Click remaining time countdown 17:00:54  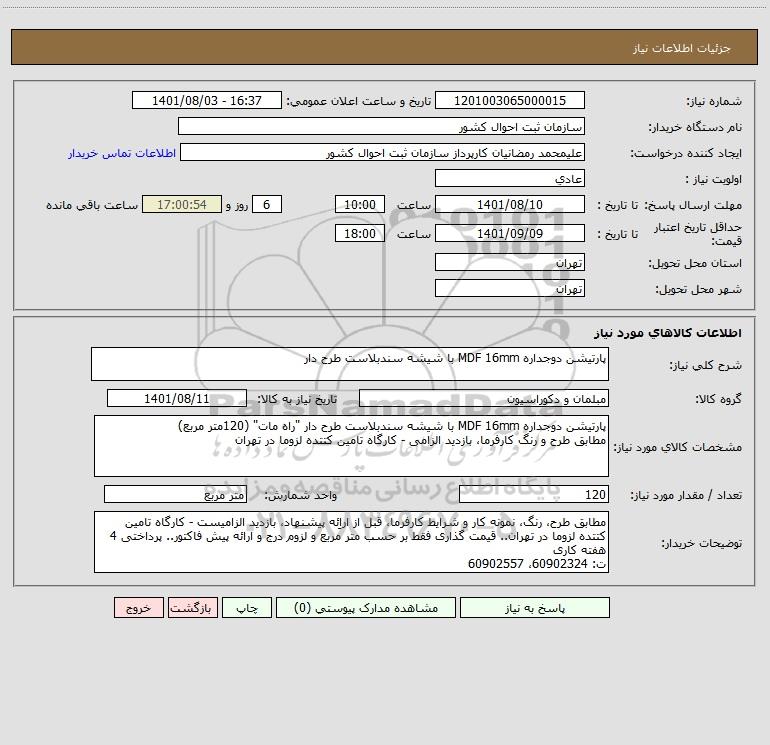click(x=182, y=204)
